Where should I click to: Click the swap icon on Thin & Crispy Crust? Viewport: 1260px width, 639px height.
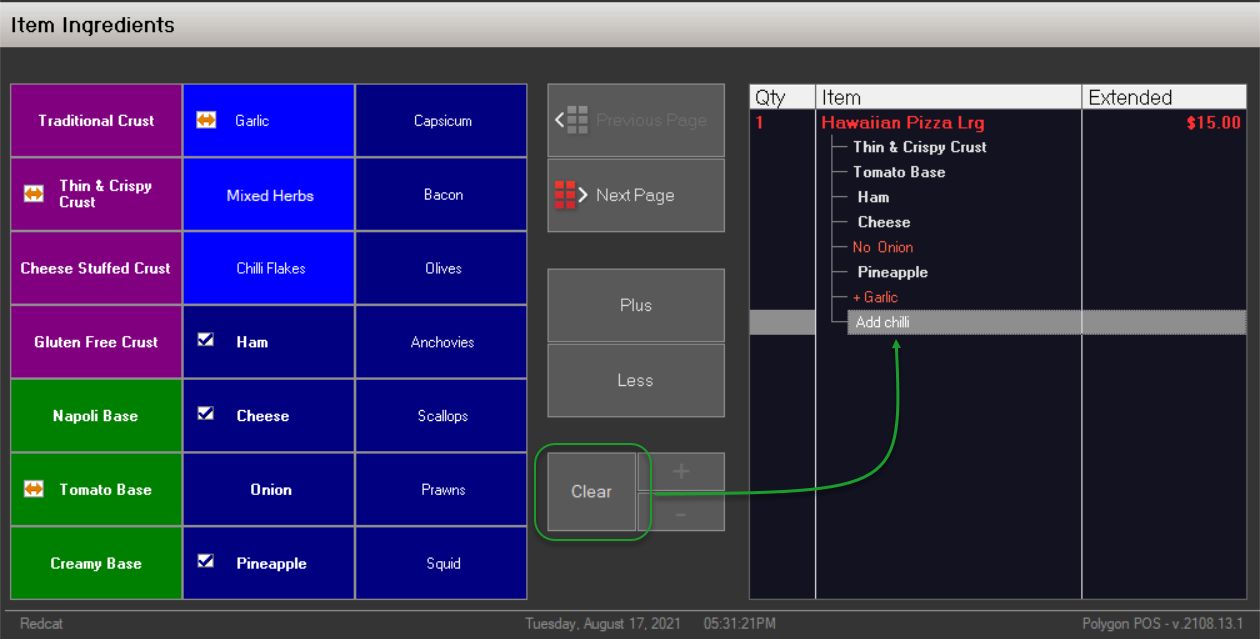pyautogui.click(x=32, y=194)
